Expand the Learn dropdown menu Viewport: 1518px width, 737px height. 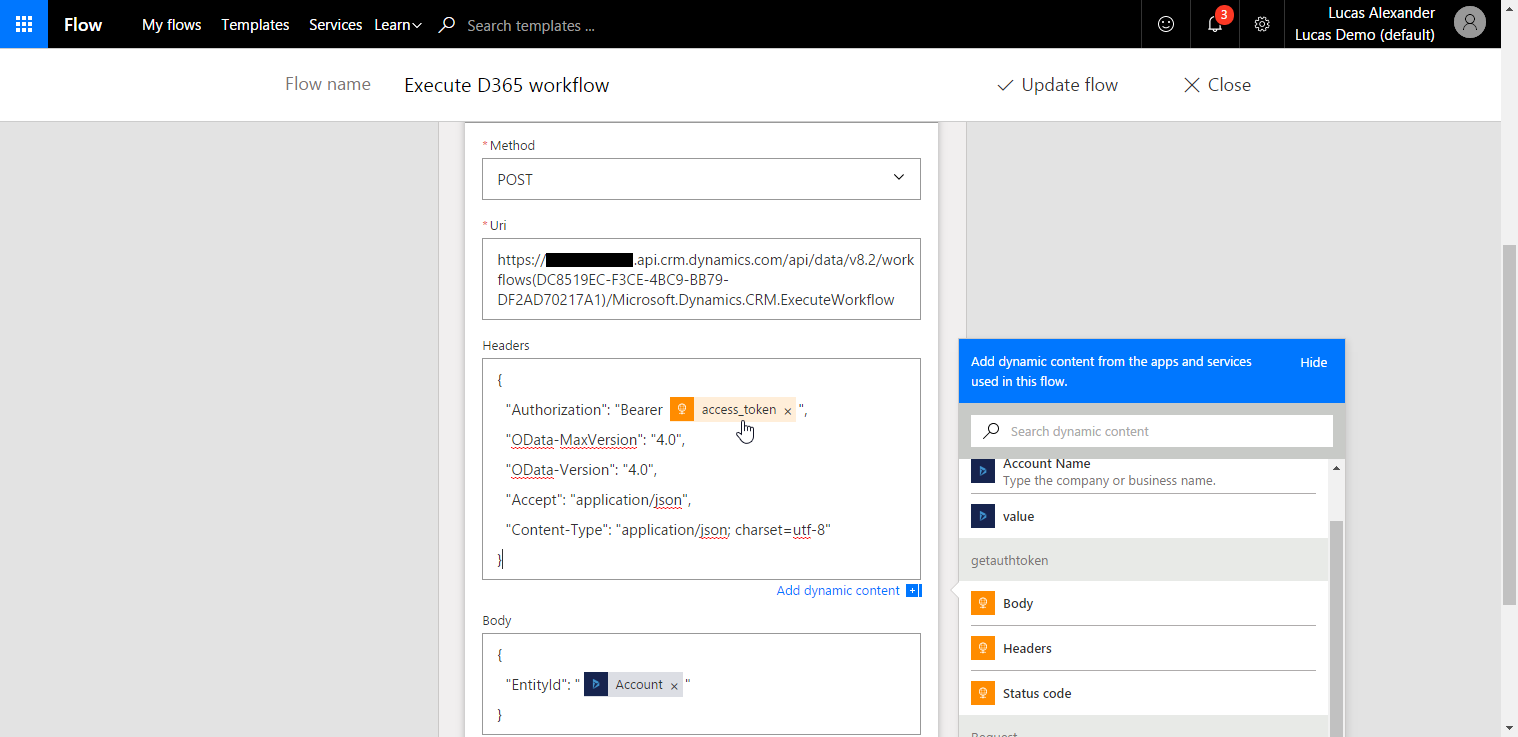[398, 25]
